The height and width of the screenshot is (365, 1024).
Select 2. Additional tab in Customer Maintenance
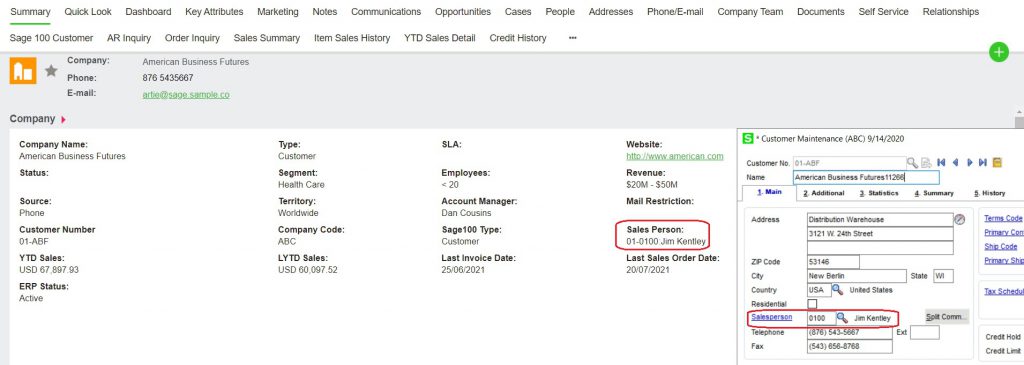point(824,193)
